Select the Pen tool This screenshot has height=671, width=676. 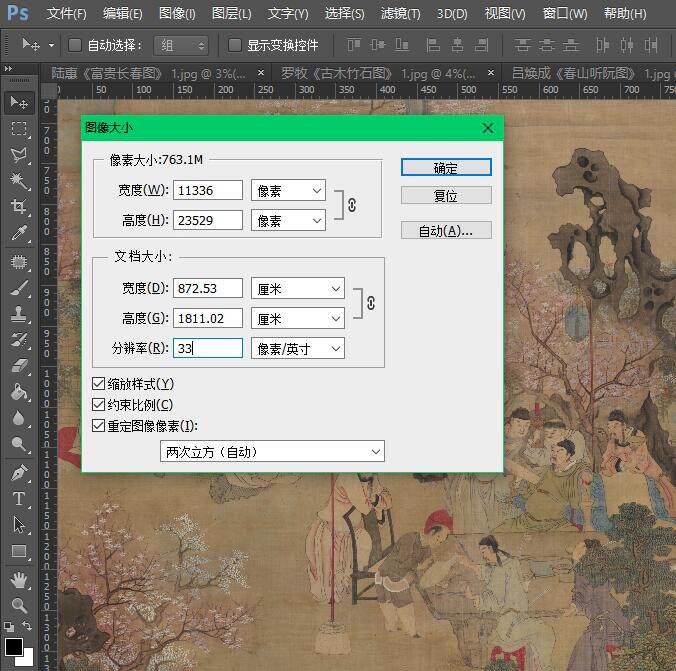point(19,473)
